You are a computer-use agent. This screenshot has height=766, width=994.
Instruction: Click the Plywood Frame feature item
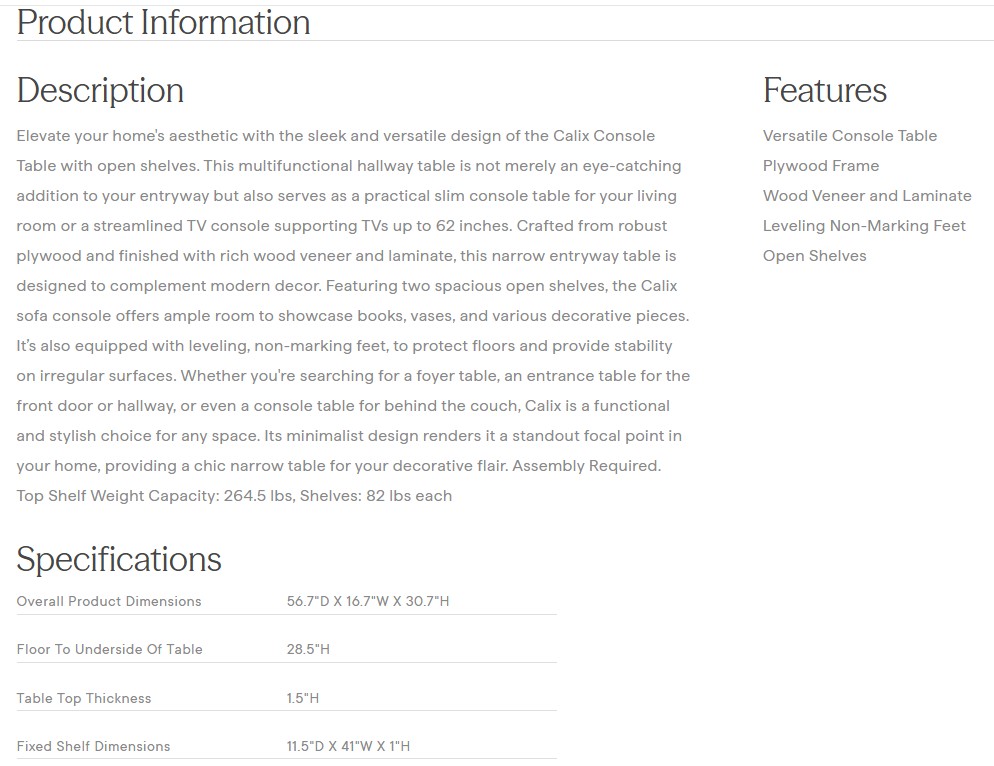[820, 166]
